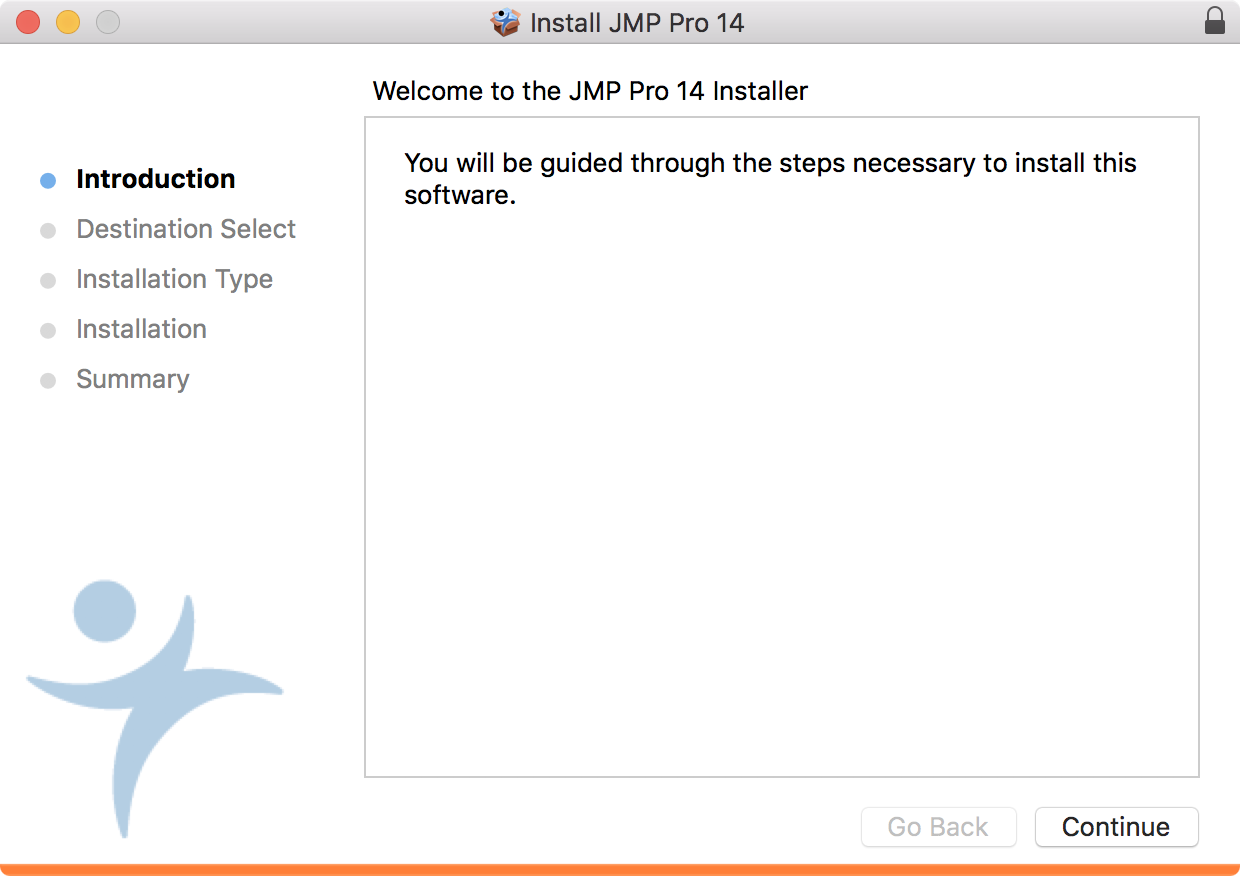The height and width of the screenshot is (876, 1240).
Task: Click the gray bullet beside Summary
Action: [48, 380]
